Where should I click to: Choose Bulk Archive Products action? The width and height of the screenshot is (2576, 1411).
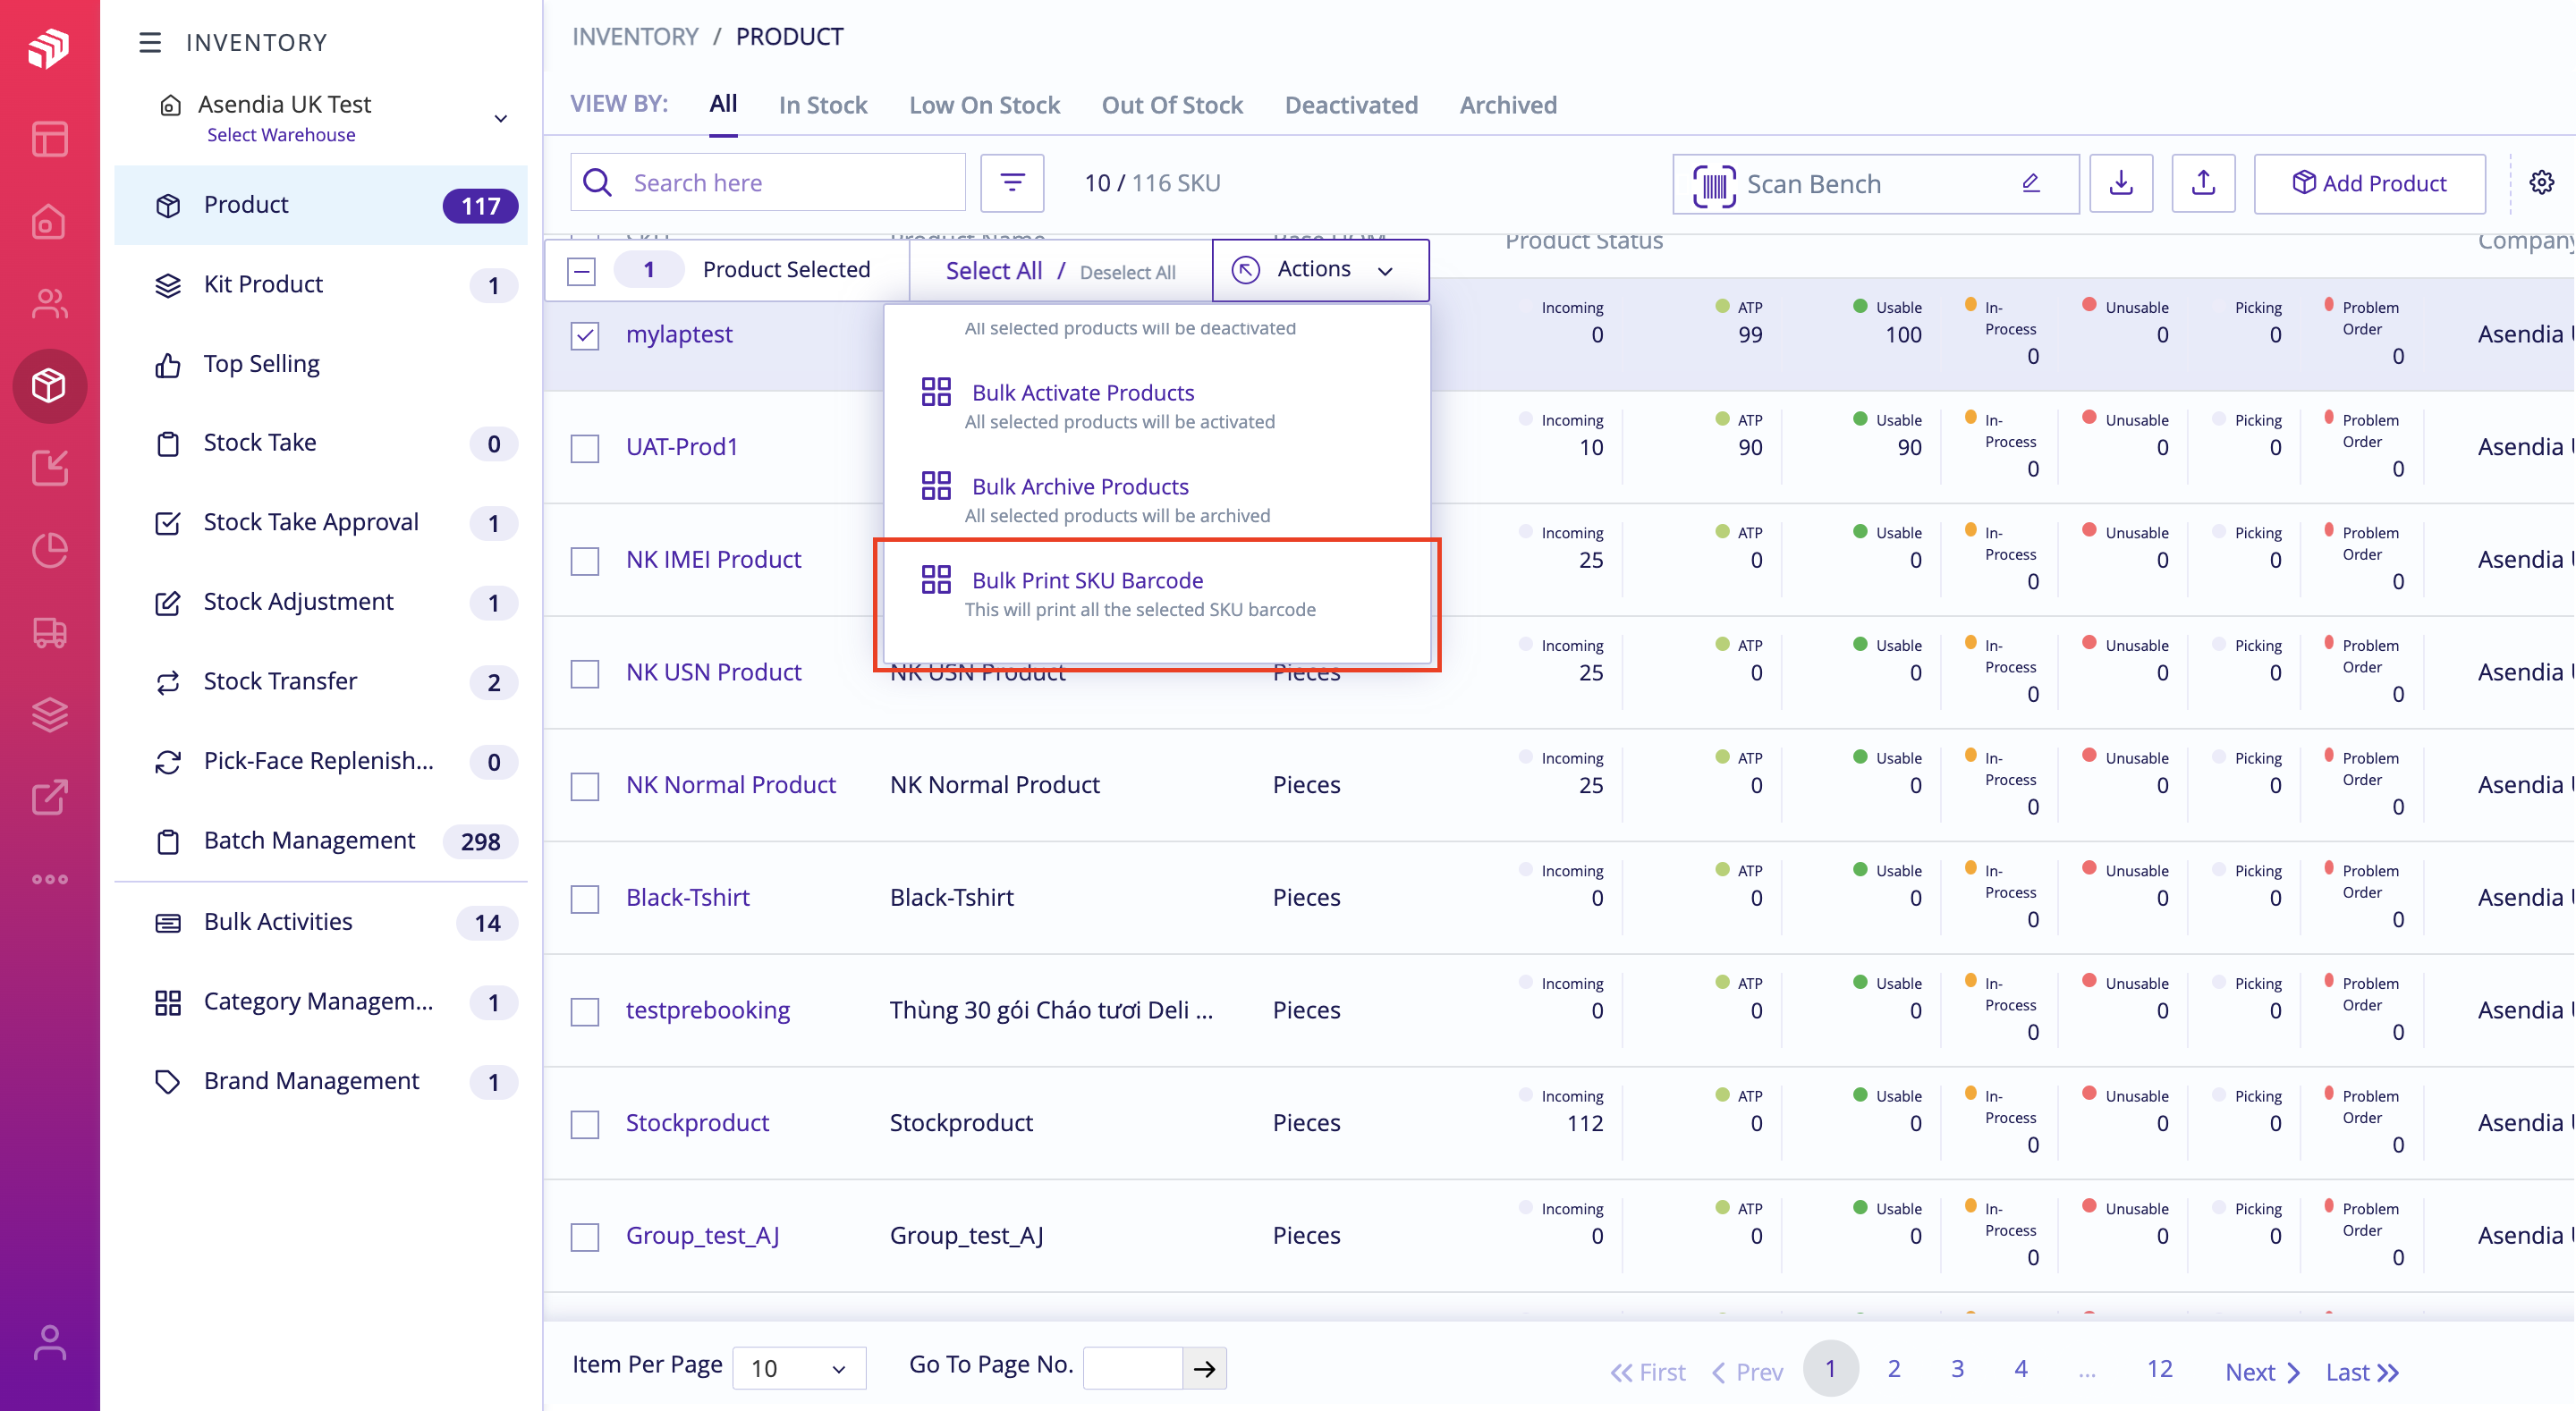pyautogui.click(x=1156, y=499)
